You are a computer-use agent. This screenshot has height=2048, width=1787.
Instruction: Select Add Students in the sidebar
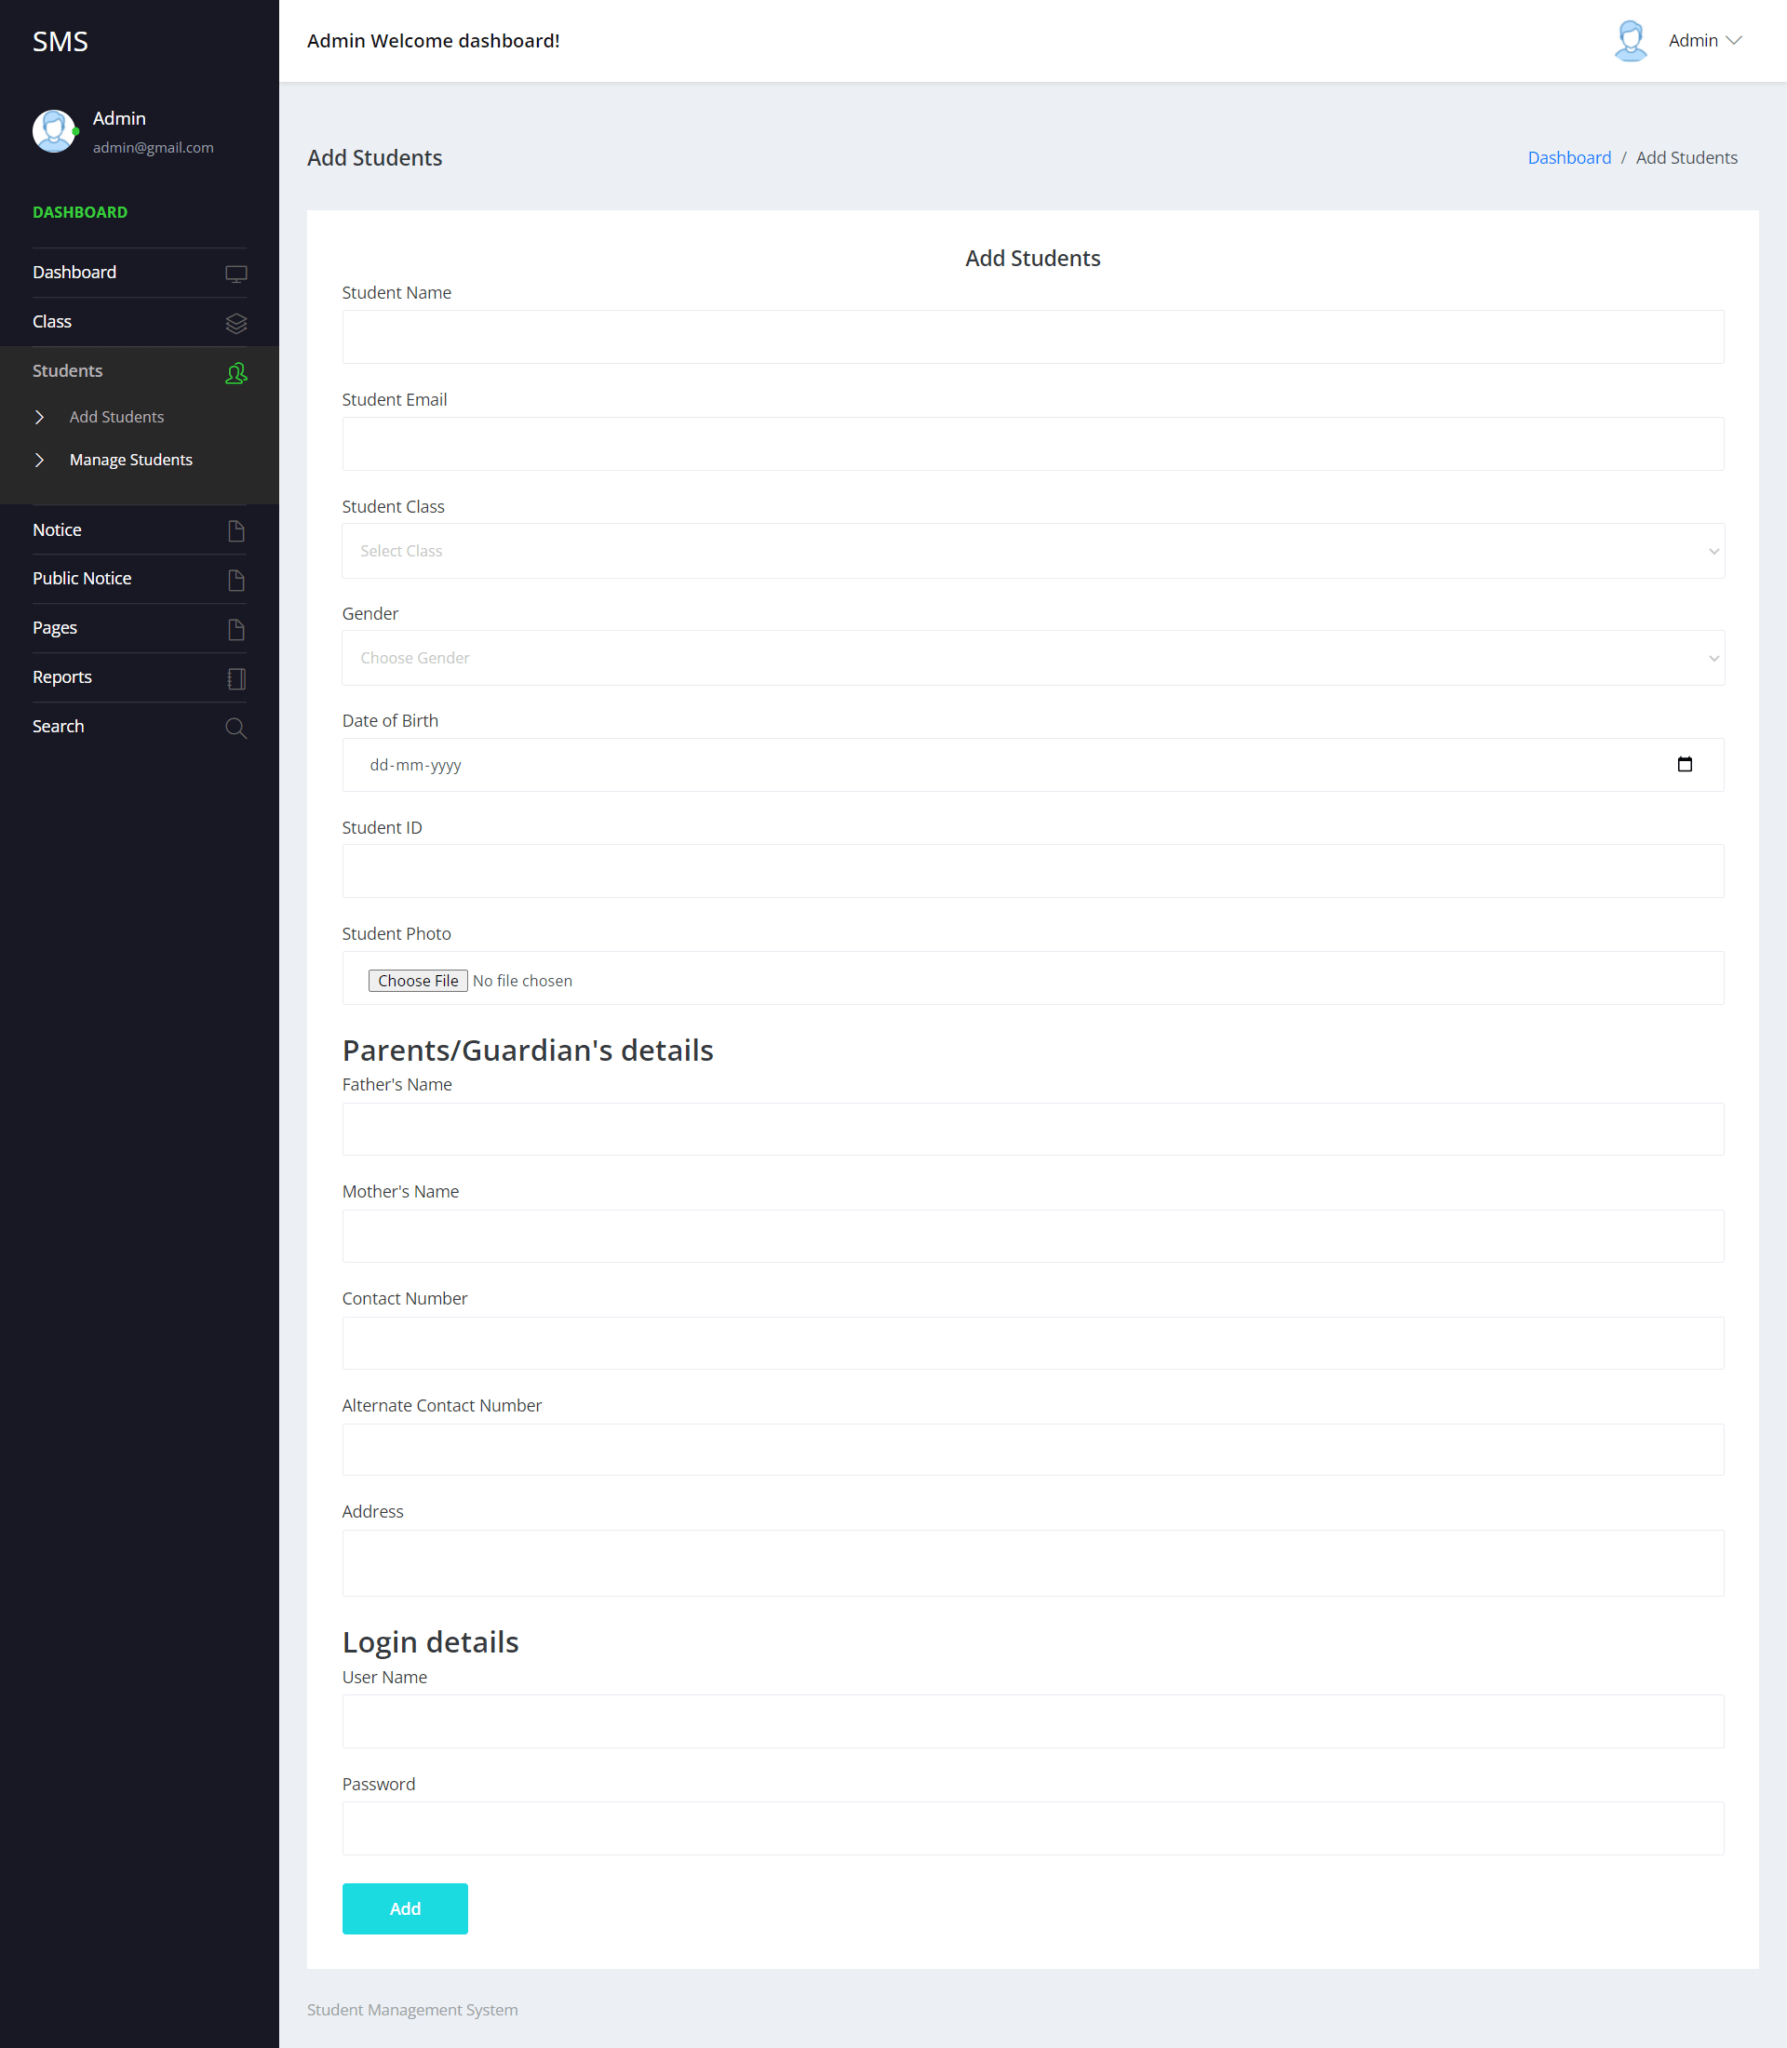[116, 417]
